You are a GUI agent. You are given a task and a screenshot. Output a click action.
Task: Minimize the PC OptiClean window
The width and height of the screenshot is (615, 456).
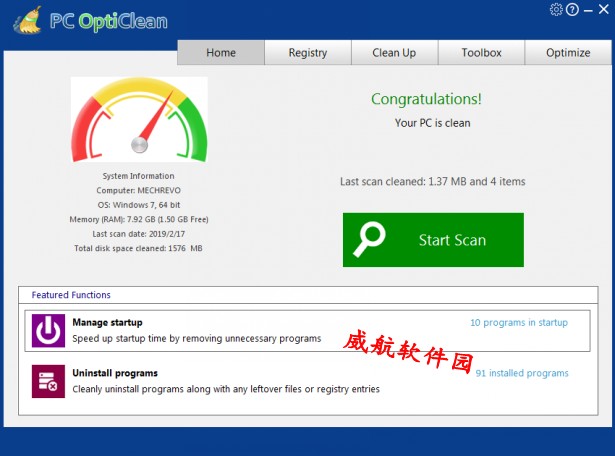click(x=588, y=11)
